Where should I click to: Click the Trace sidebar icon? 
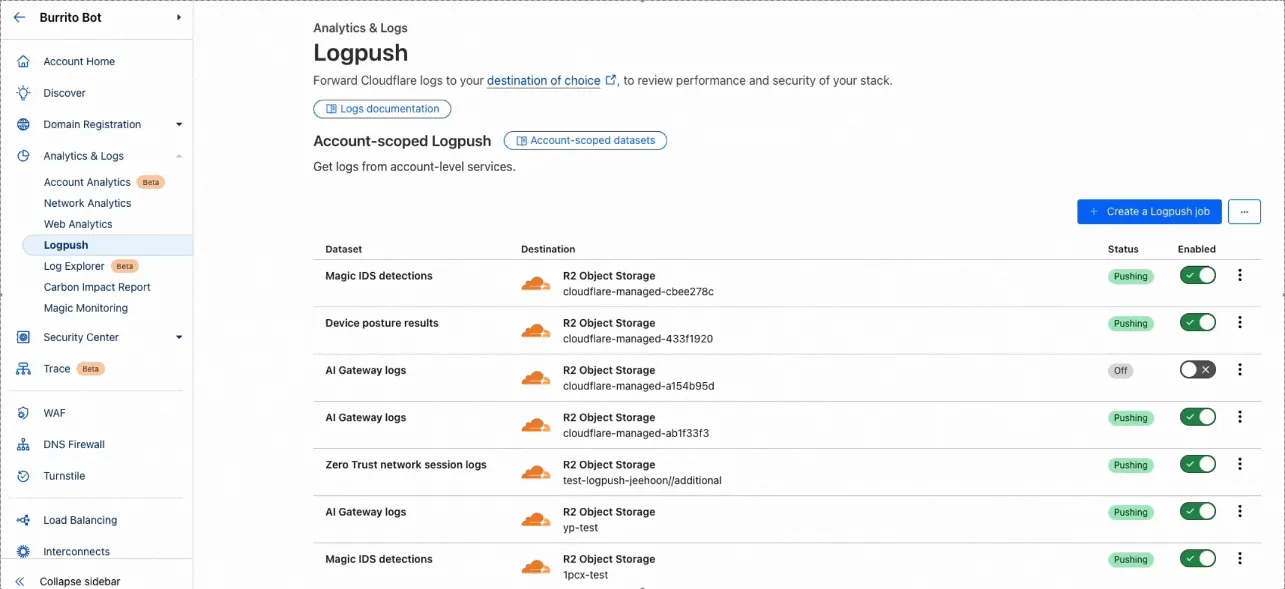click(22, 368)
